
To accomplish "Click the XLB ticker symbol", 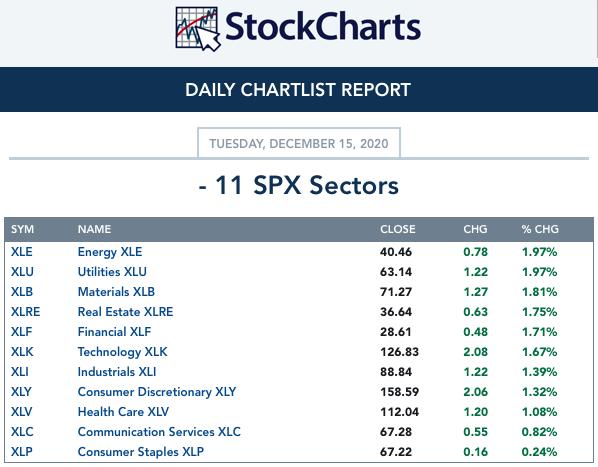I will point(22,292).
